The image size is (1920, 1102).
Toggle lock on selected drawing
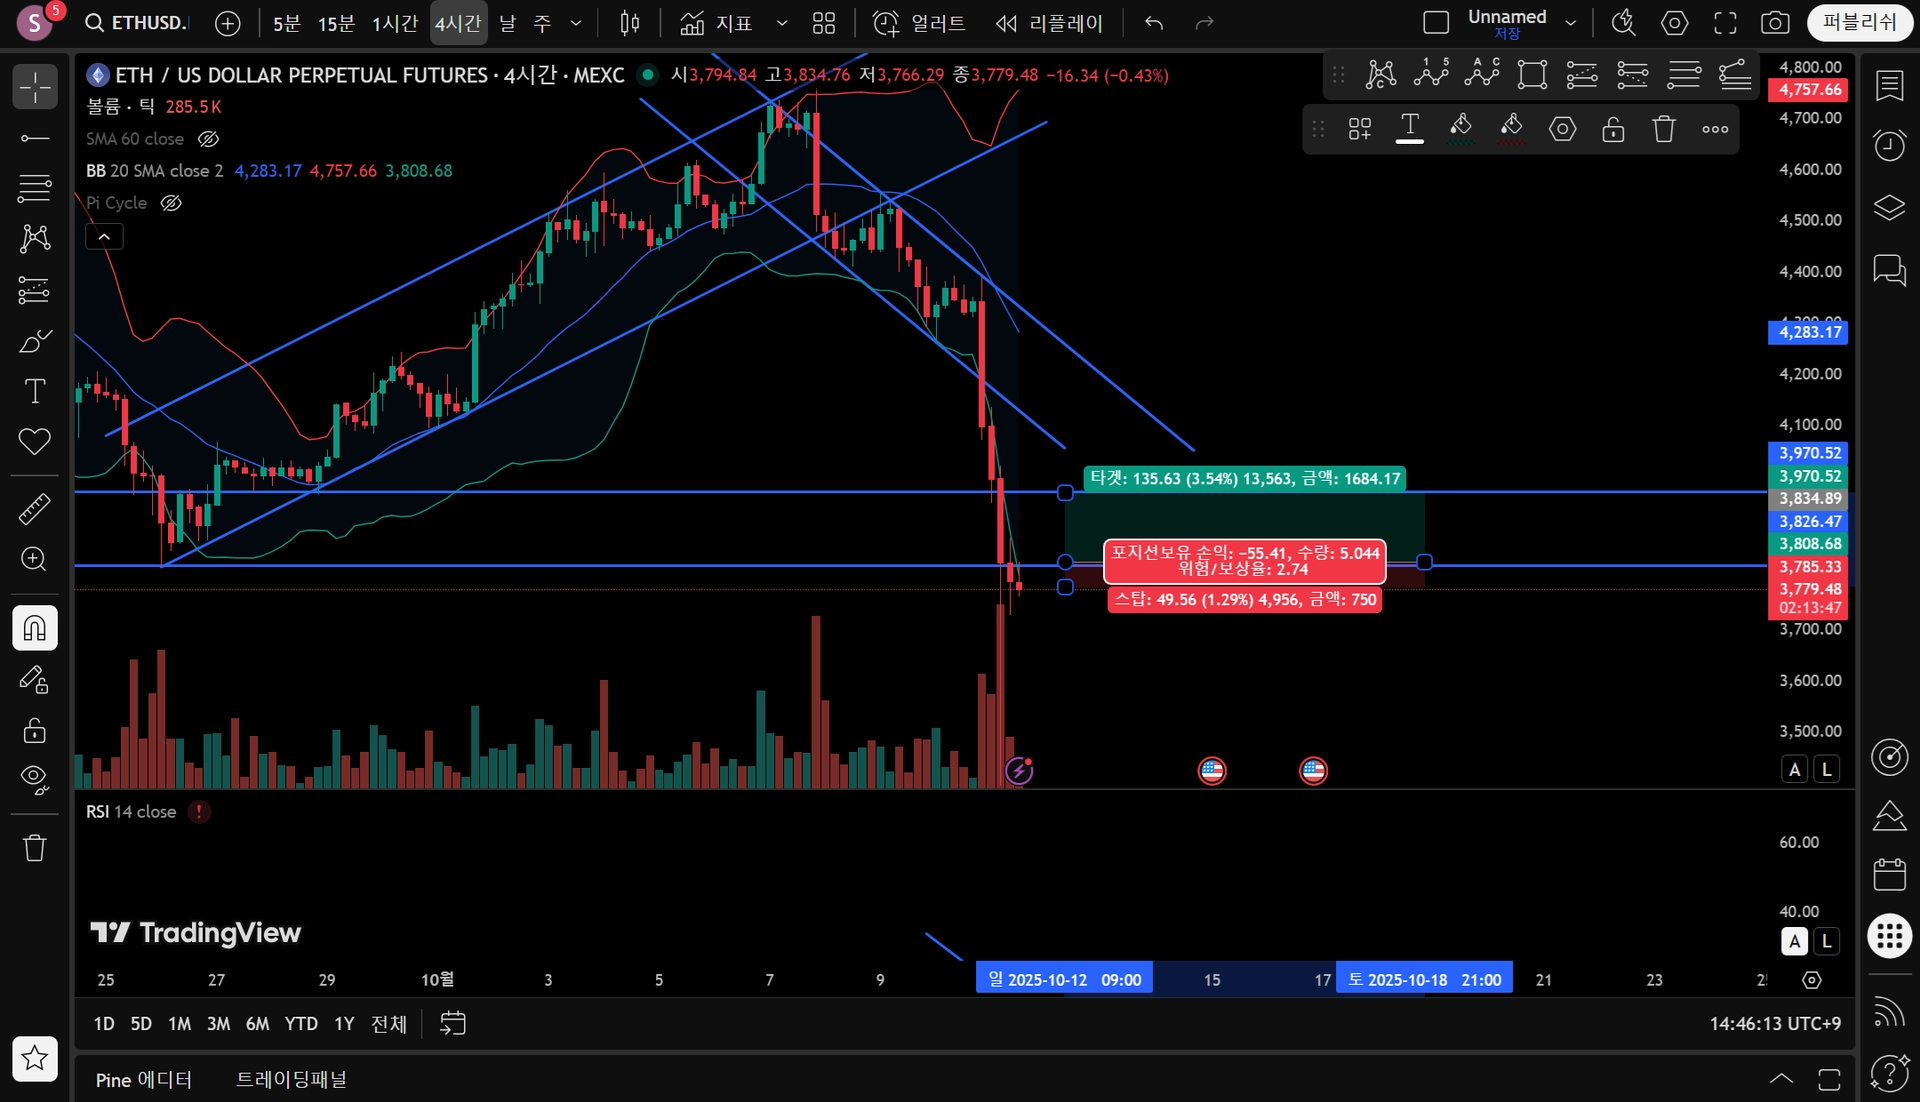click(1612, 129)
